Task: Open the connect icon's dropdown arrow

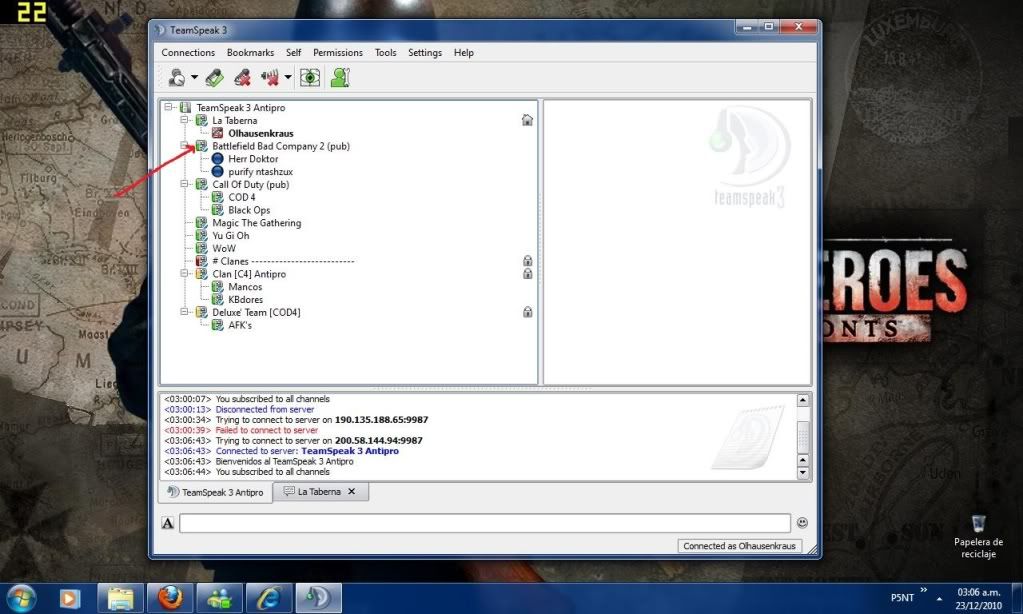Action: pos(194,78)
